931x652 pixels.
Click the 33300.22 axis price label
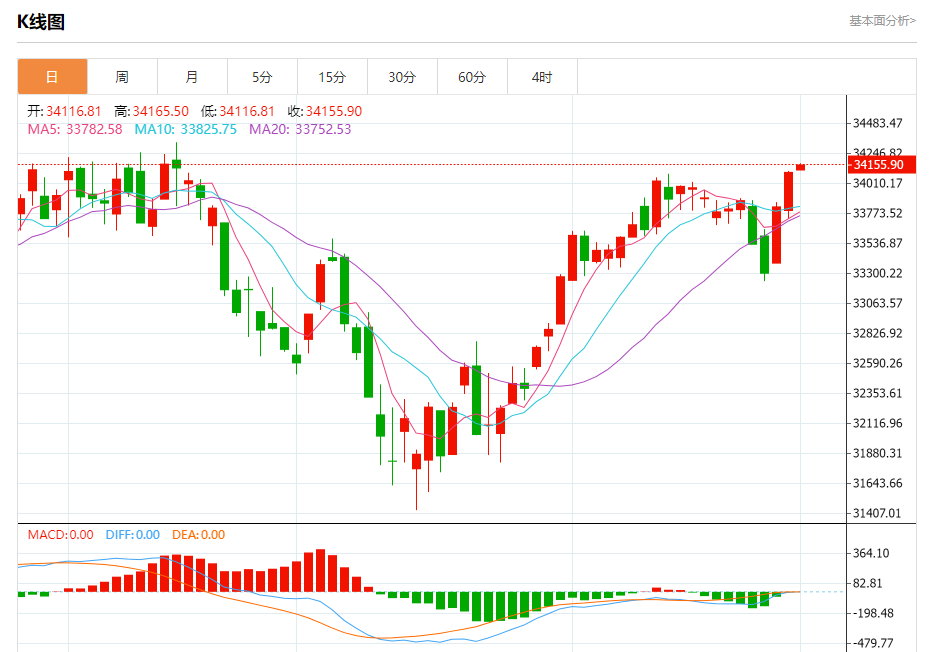click(878, 273)
